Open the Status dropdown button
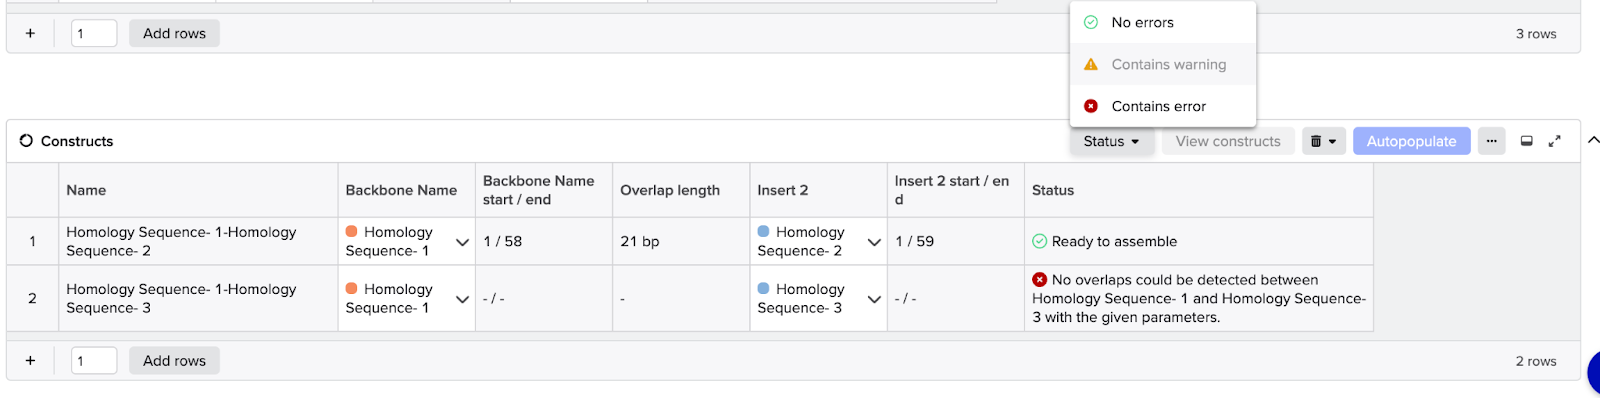Image resolution: width=1600 pixels, height=398 pixels. pyautogui.click(x=1112, y=141)
